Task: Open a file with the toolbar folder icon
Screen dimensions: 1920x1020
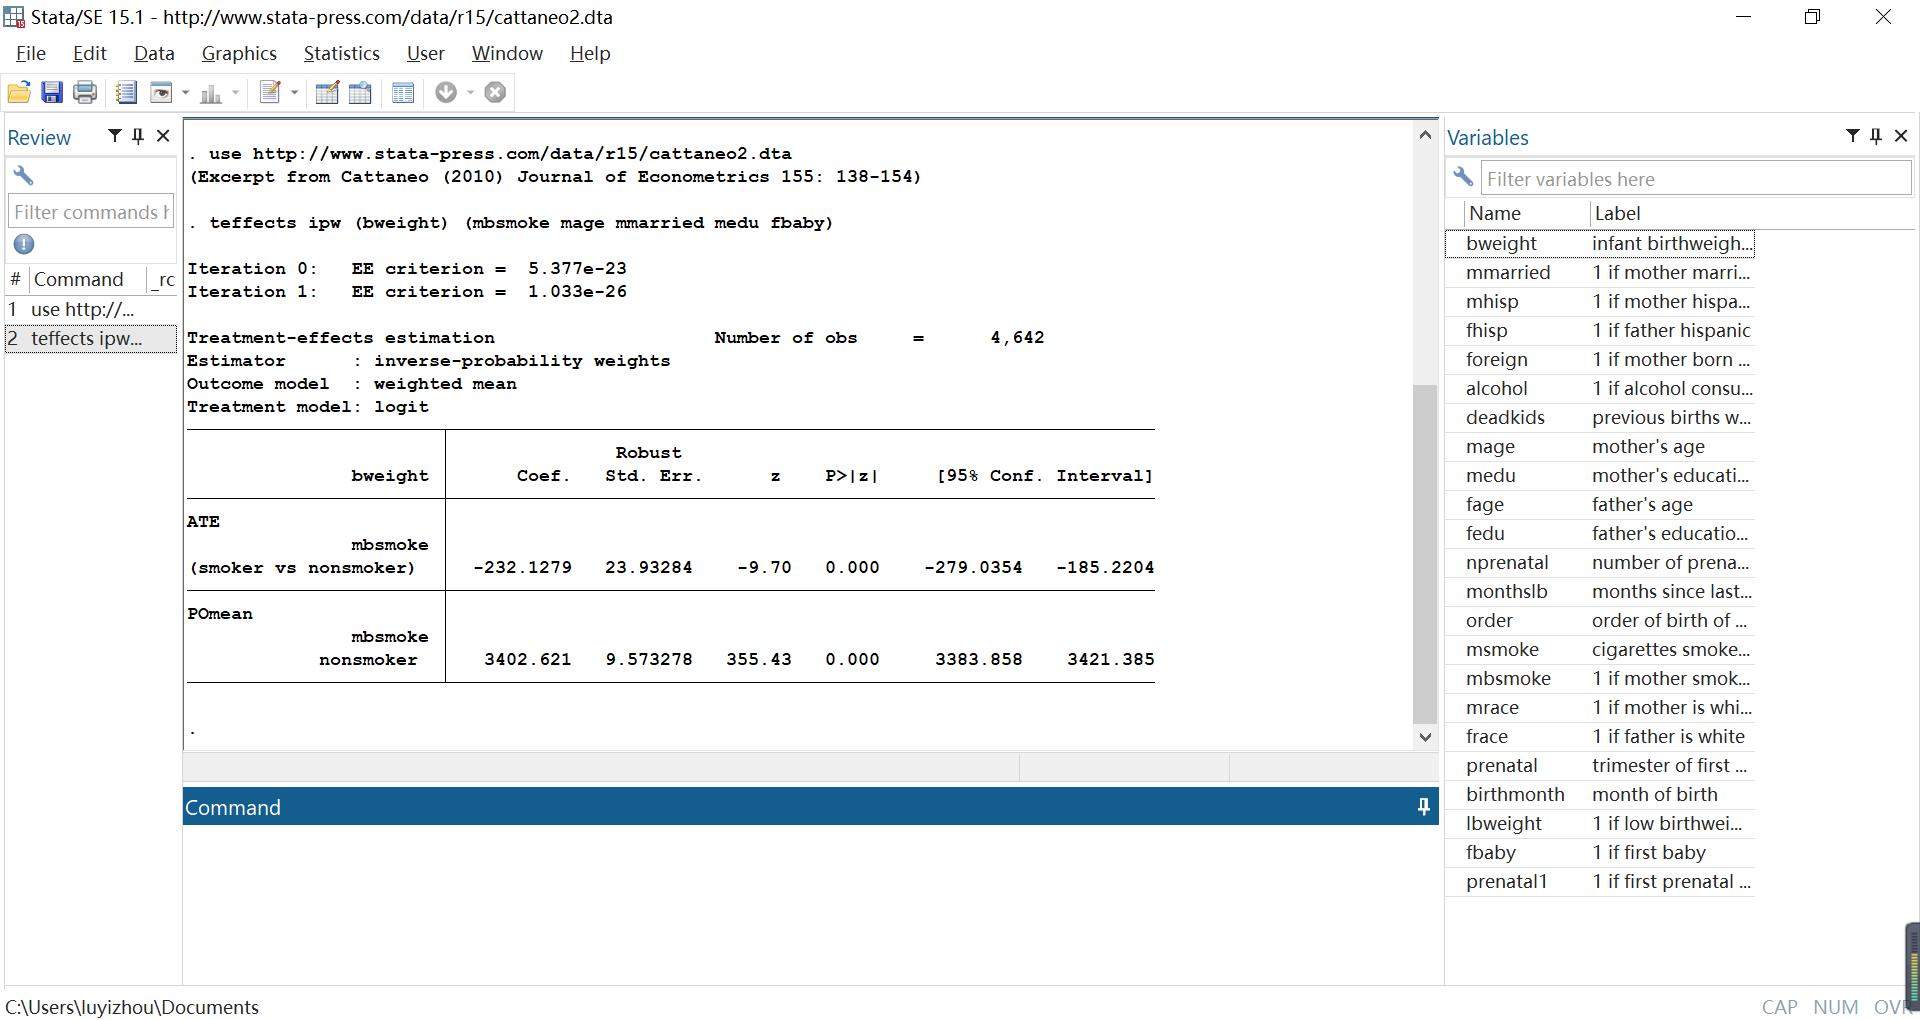Action: pos(18,93)
